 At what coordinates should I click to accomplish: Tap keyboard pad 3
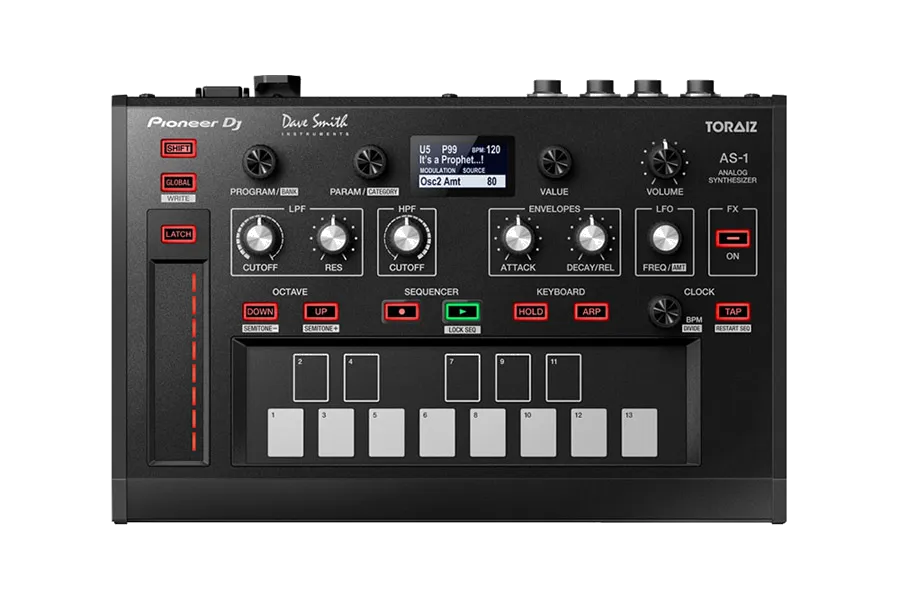(336, 433)
